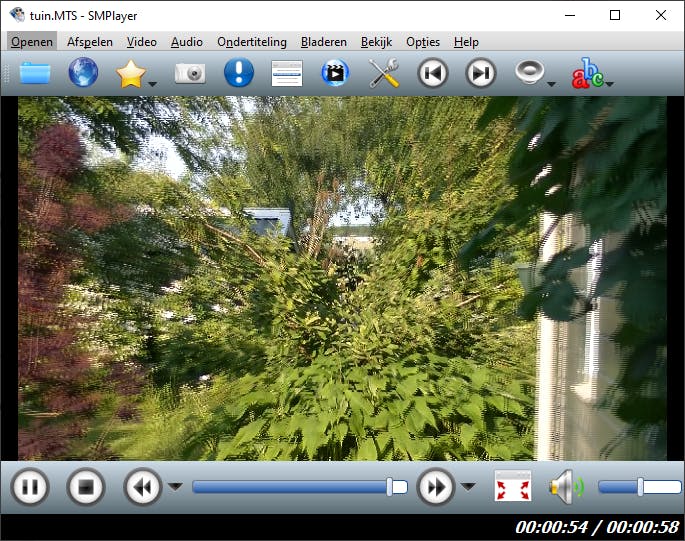Image resolution: width=685 pixels, height=541 pixels.
Task: Open the Ondertiteling menu
Action: coord(252,42)
